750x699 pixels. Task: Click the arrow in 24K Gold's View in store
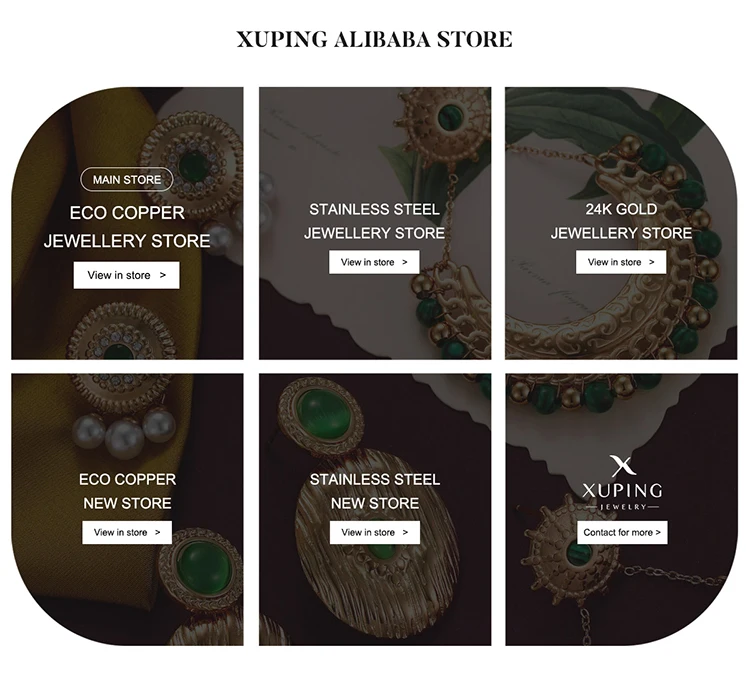tap(652, 262)
